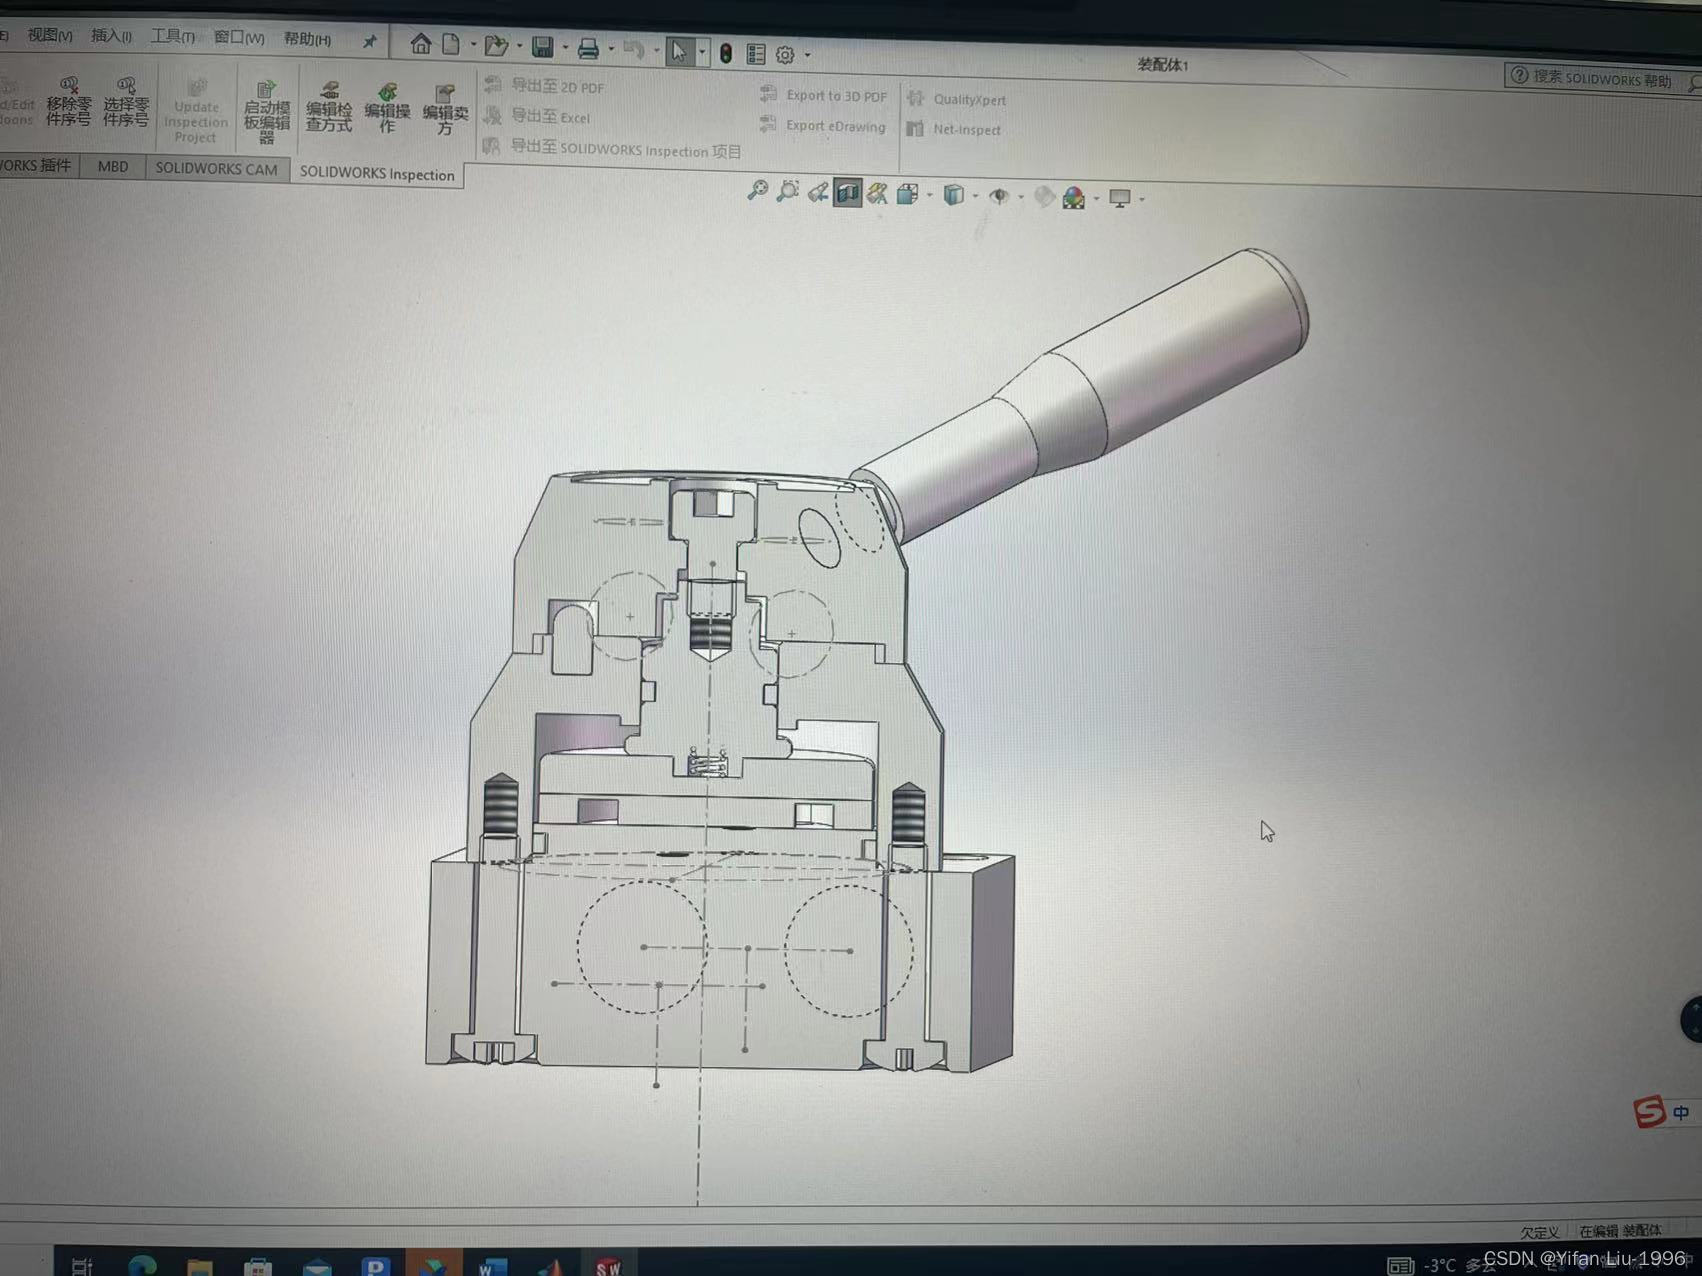Print using the printer icon
Screen dimensions: 1702x1276
[x=588, y=47]
